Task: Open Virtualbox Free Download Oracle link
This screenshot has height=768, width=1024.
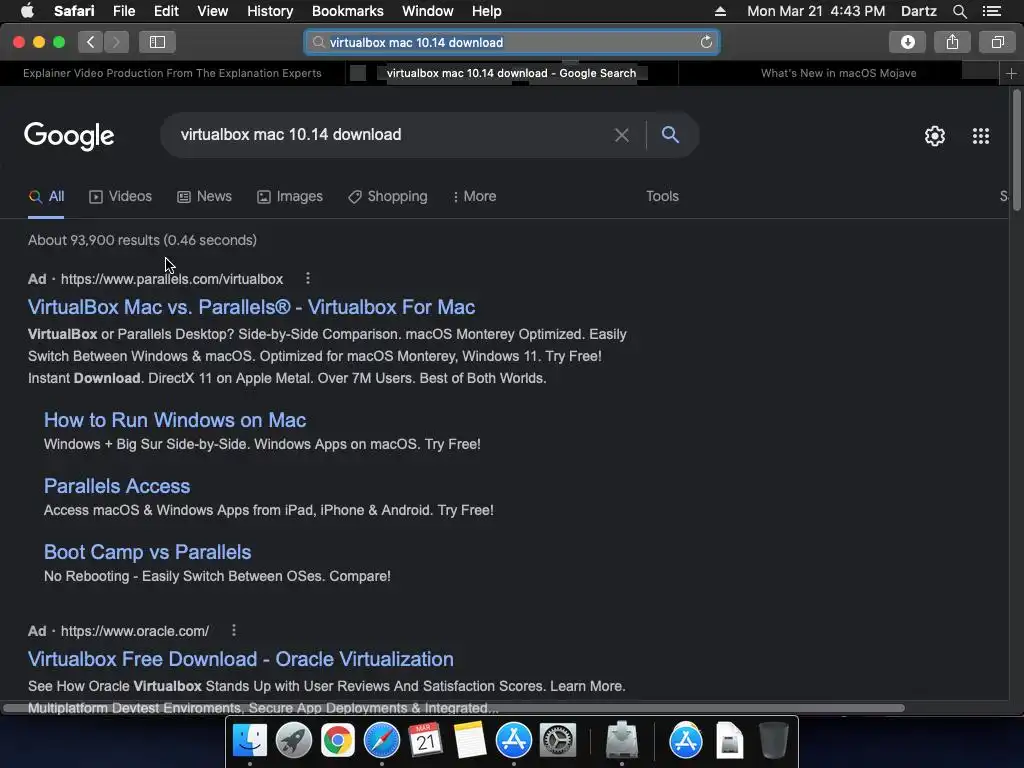Action: (x=240, y=659)
